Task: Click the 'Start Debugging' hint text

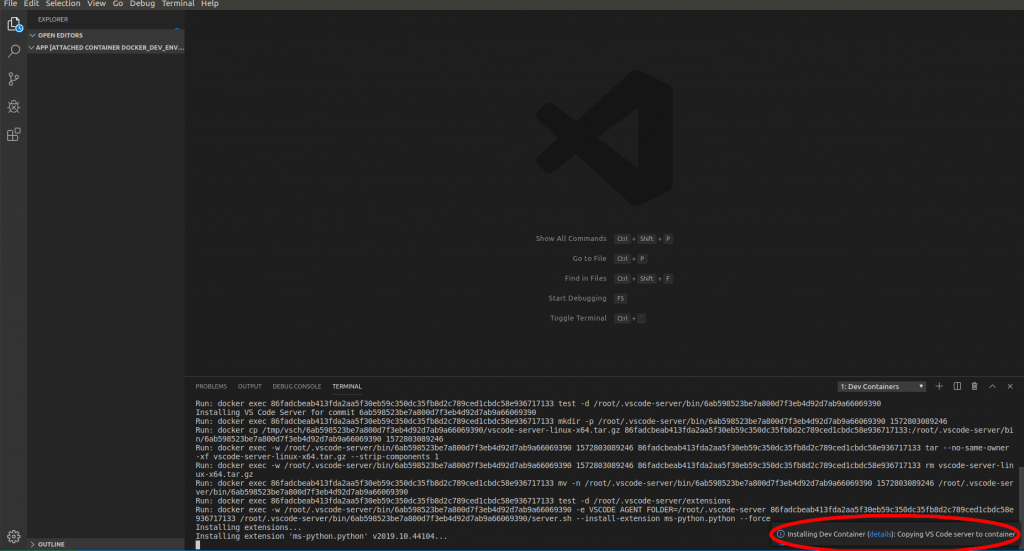Action: [577, 298]
